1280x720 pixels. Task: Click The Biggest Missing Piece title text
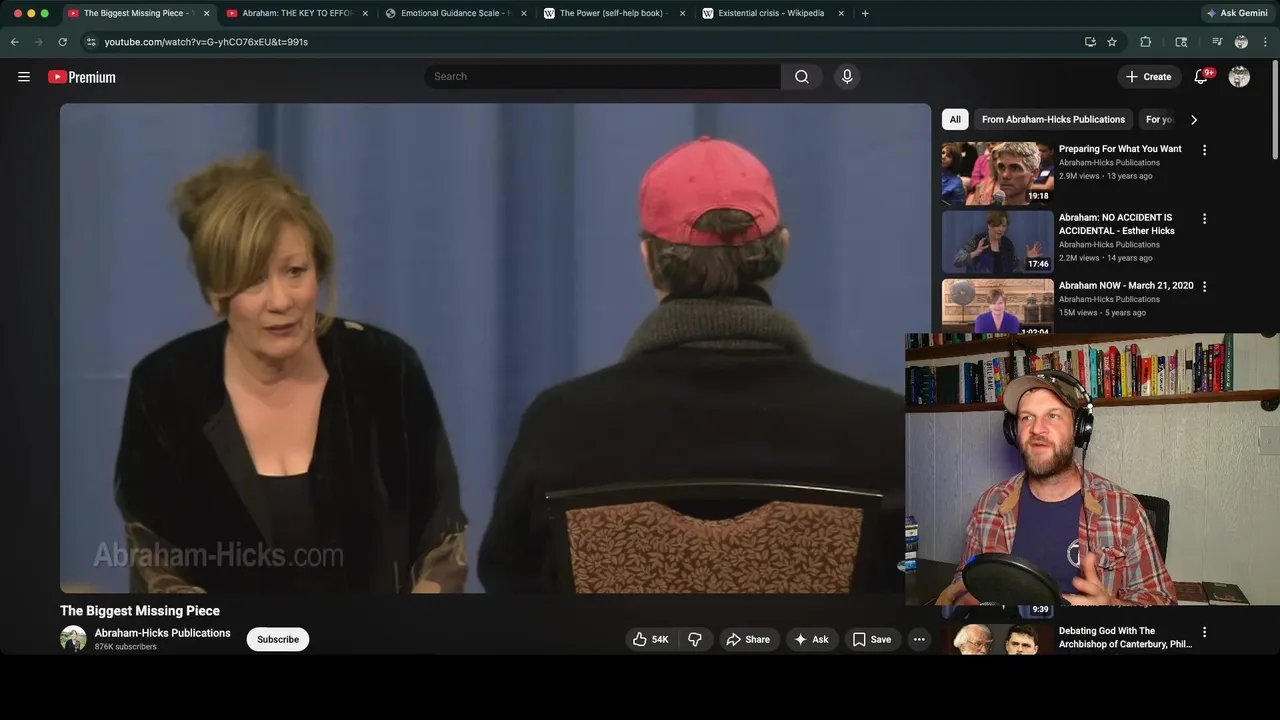coord(140,611)
